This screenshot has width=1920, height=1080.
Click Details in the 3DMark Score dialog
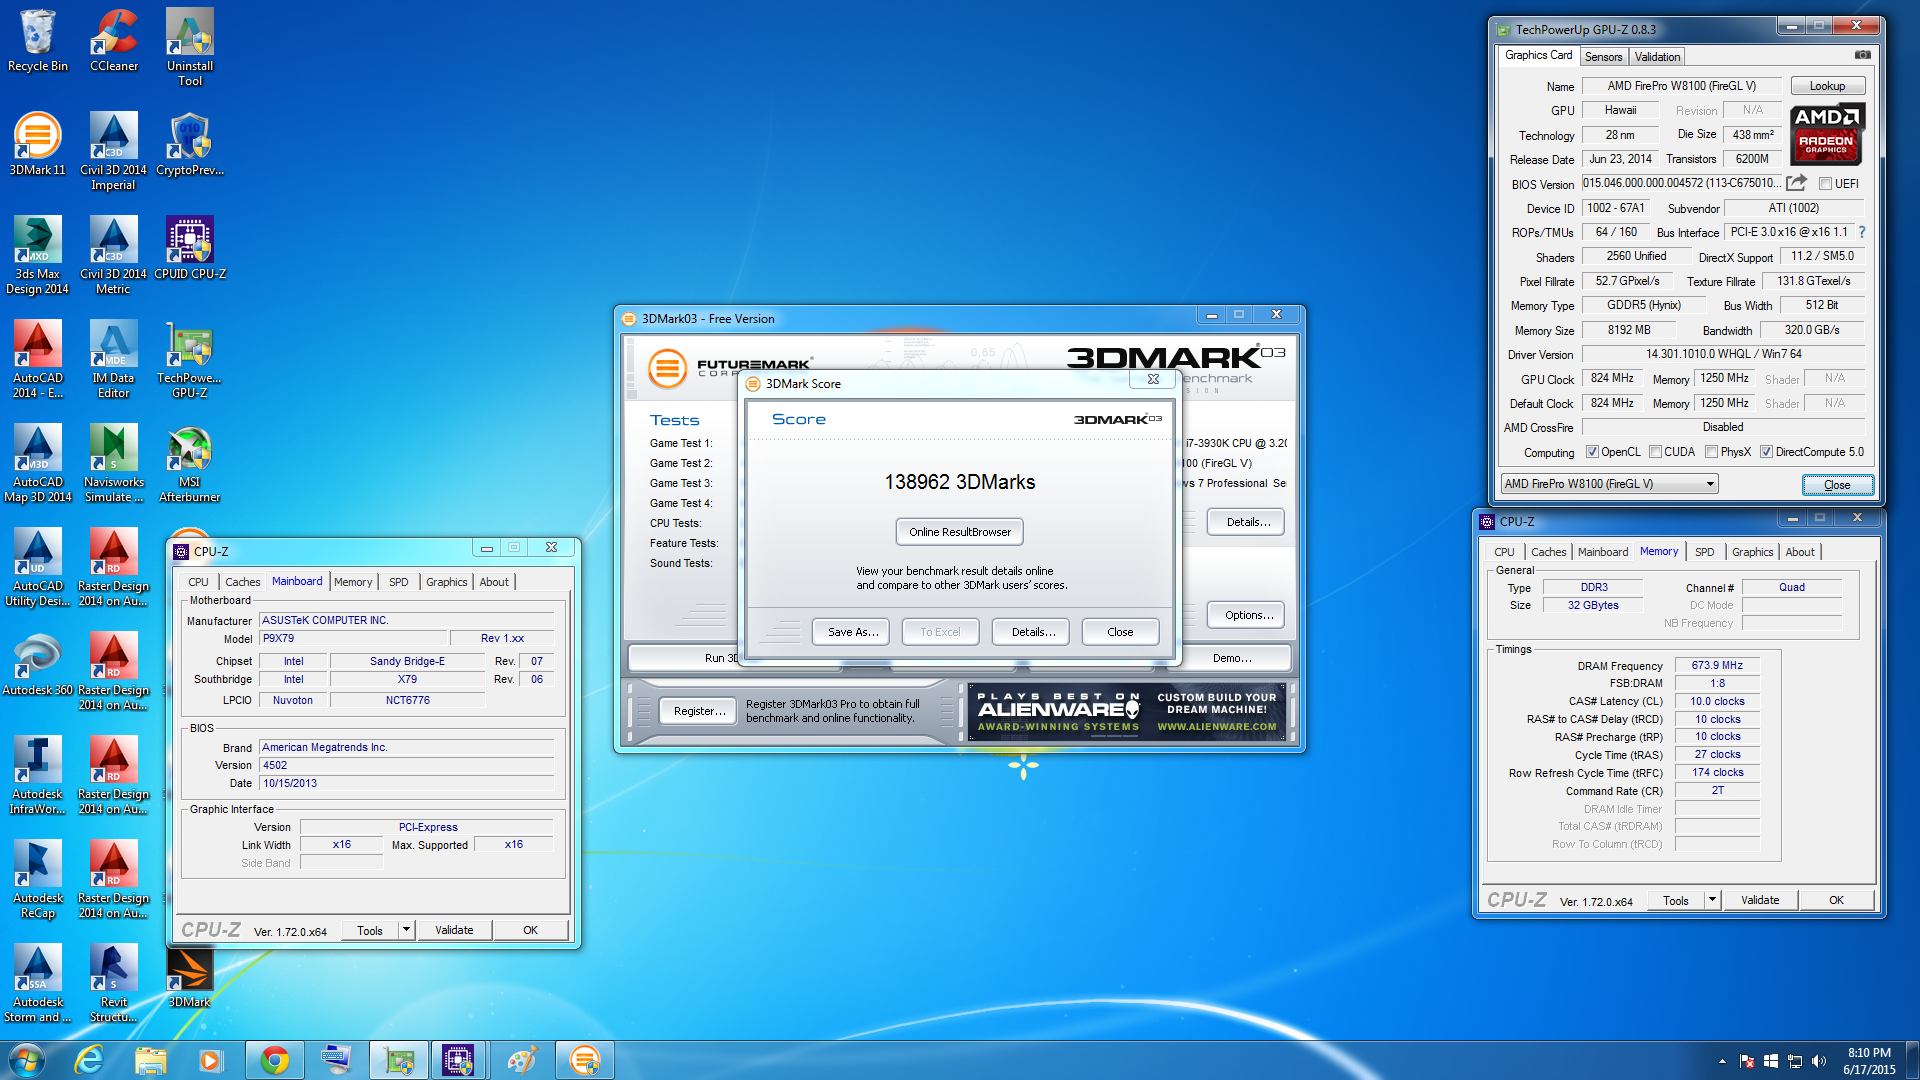(x=1032, y=632)
